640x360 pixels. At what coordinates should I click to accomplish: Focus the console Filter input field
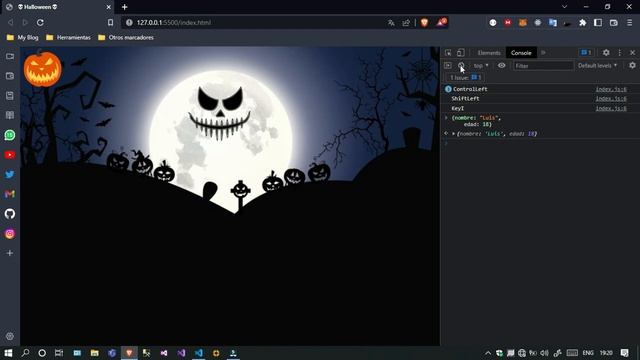point(543,65)
